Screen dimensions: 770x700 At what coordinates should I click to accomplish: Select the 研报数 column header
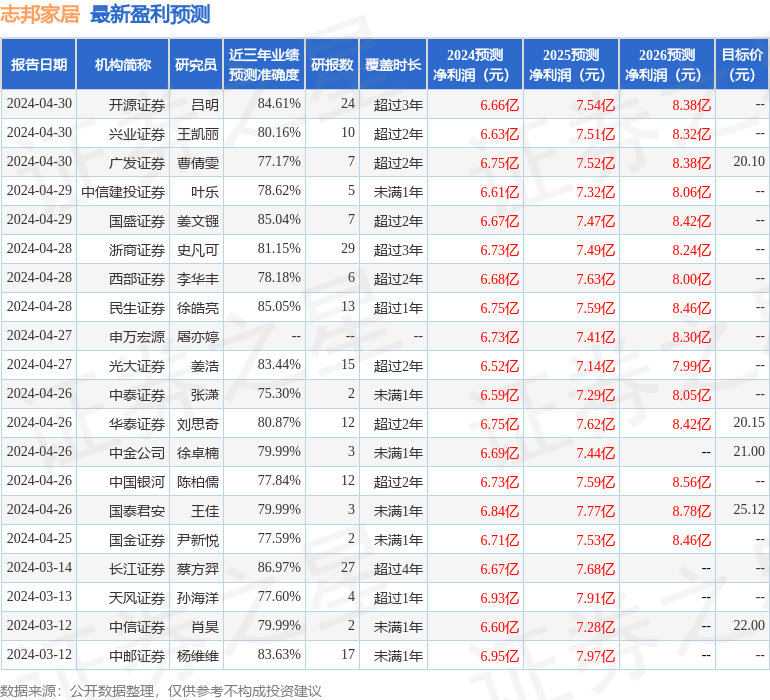coord(332,65)
